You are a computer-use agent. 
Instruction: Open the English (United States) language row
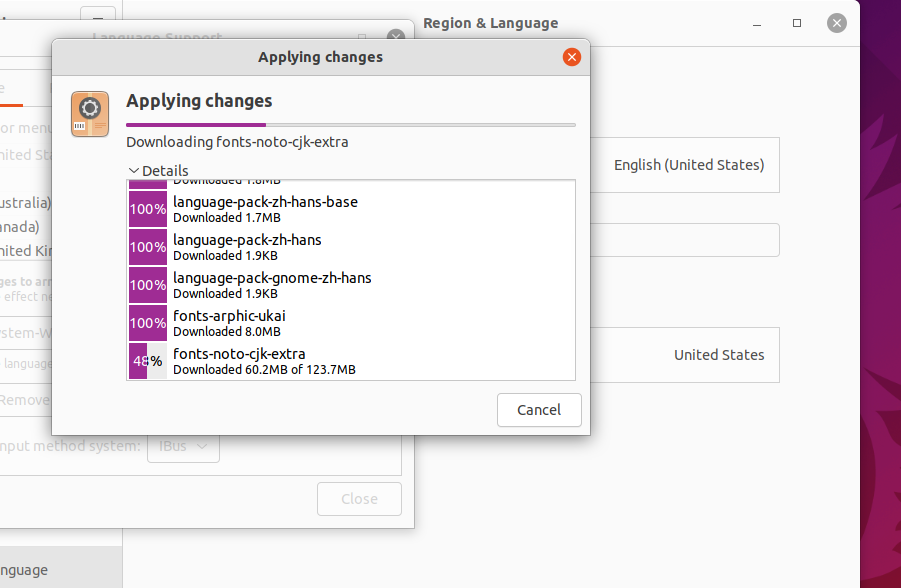point(684,165)
